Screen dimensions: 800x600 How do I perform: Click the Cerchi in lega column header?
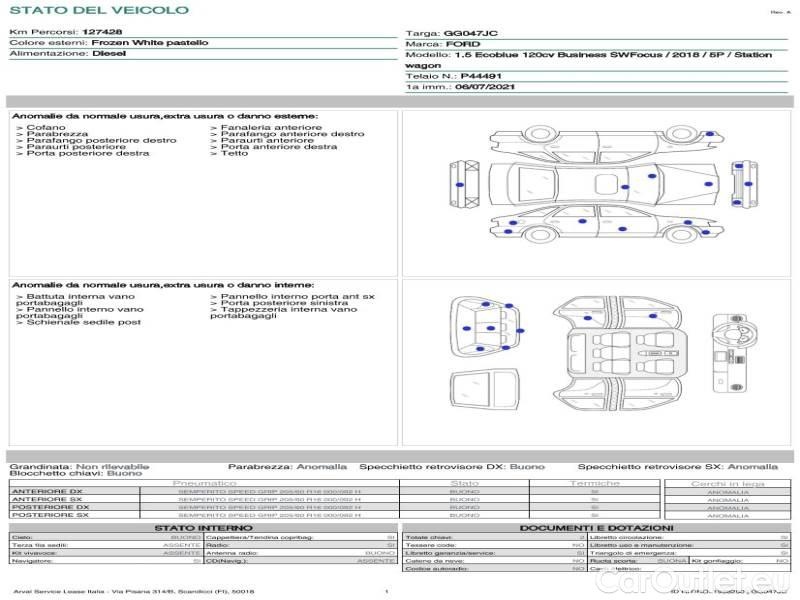[x=727, y=483]
